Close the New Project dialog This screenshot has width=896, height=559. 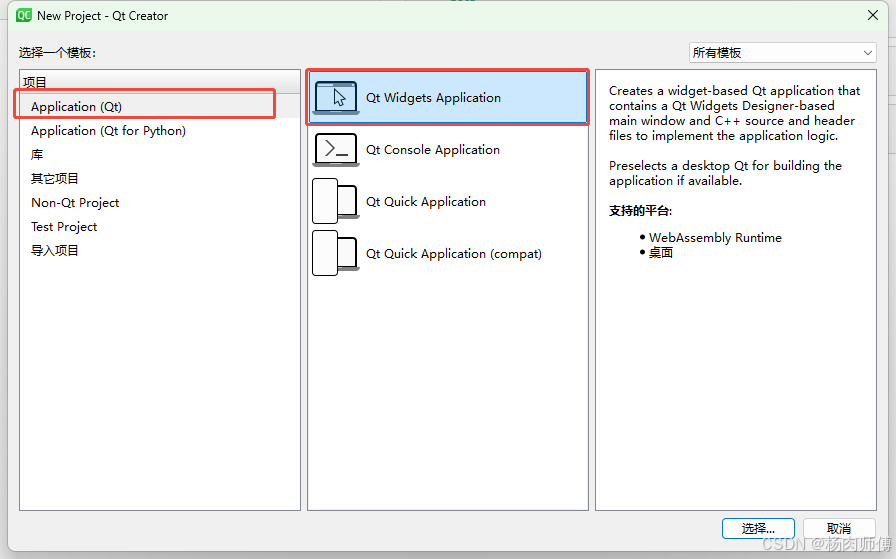click(x=873, y=15)
